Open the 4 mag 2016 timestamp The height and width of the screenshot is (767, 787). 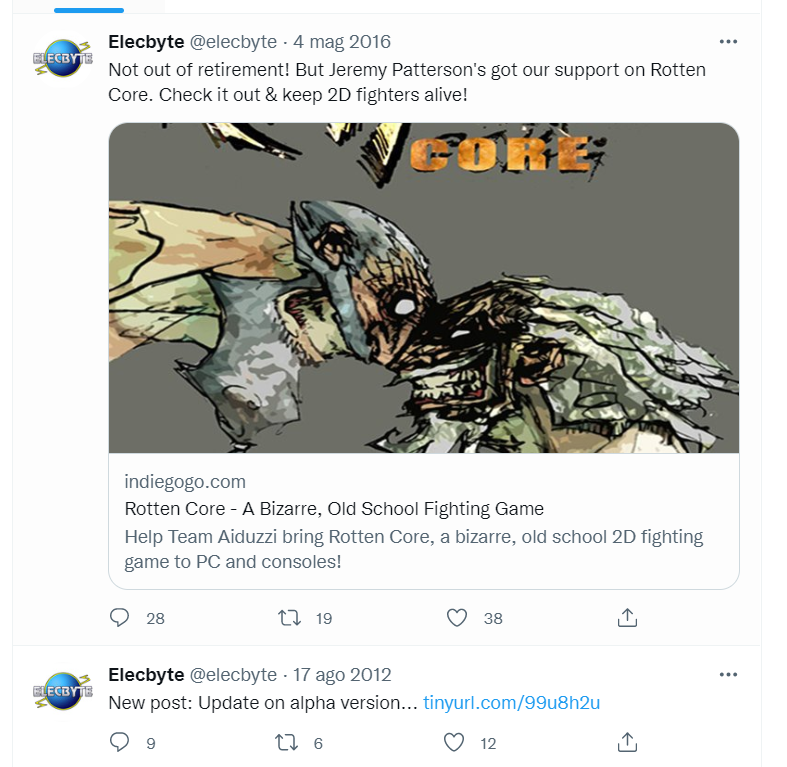point(342,42)
